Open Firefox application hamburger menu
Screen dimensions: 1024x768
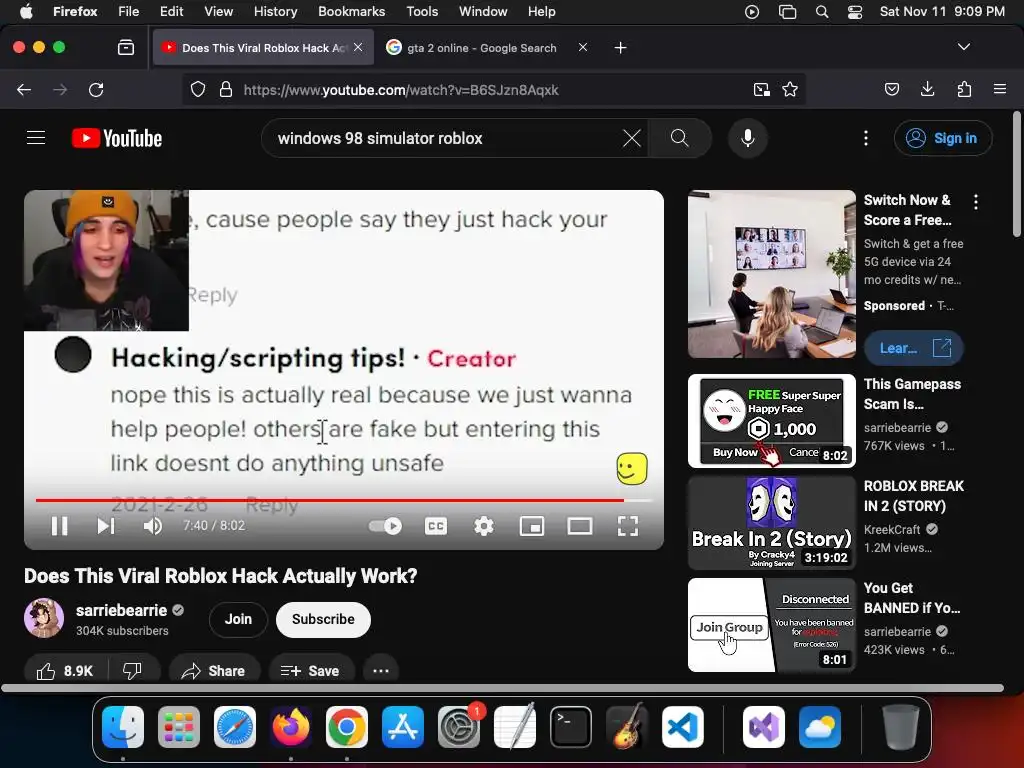click(999, 89)
